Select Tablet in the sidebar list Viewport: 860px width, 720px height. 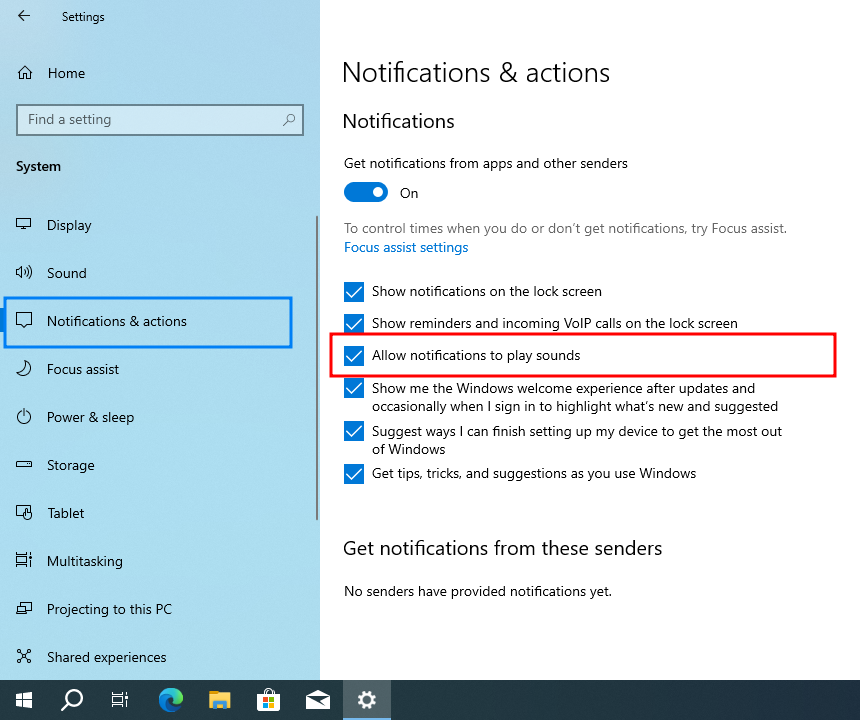tap(66, 513)
